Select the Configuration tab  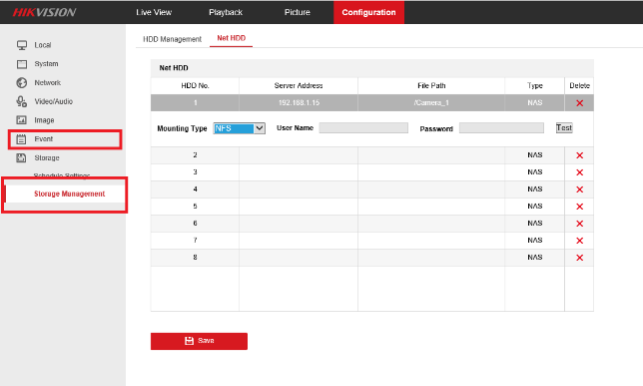(x=369, y=12)
